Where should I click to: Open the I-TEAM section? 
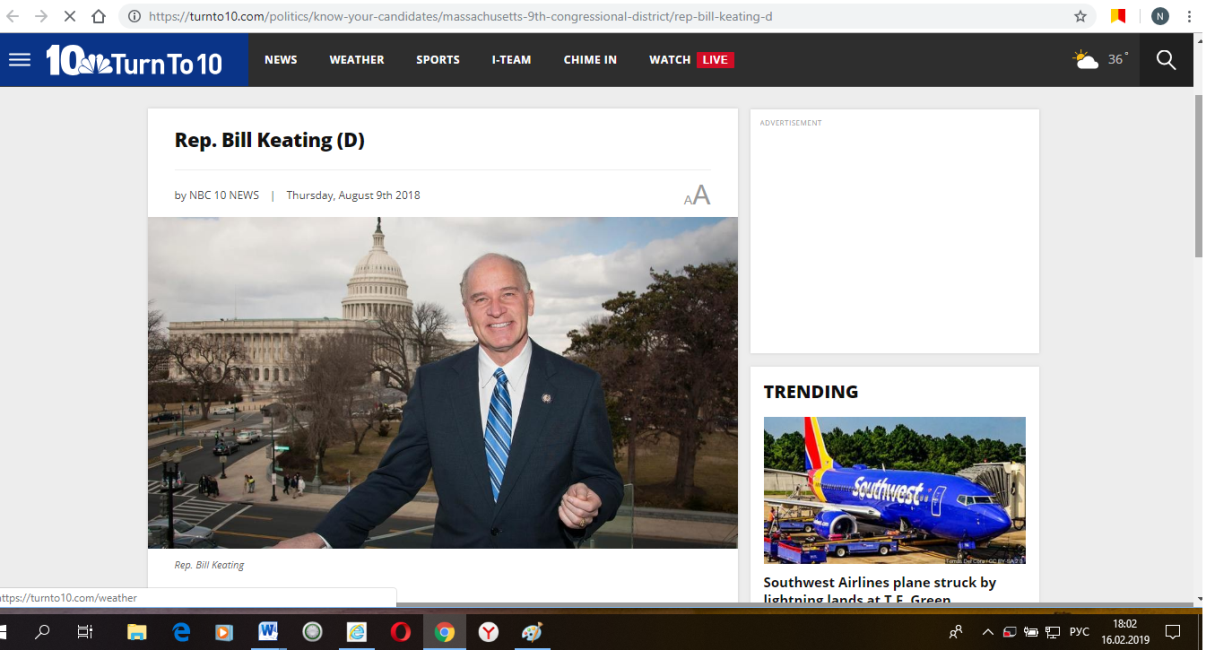pos(511,60)
